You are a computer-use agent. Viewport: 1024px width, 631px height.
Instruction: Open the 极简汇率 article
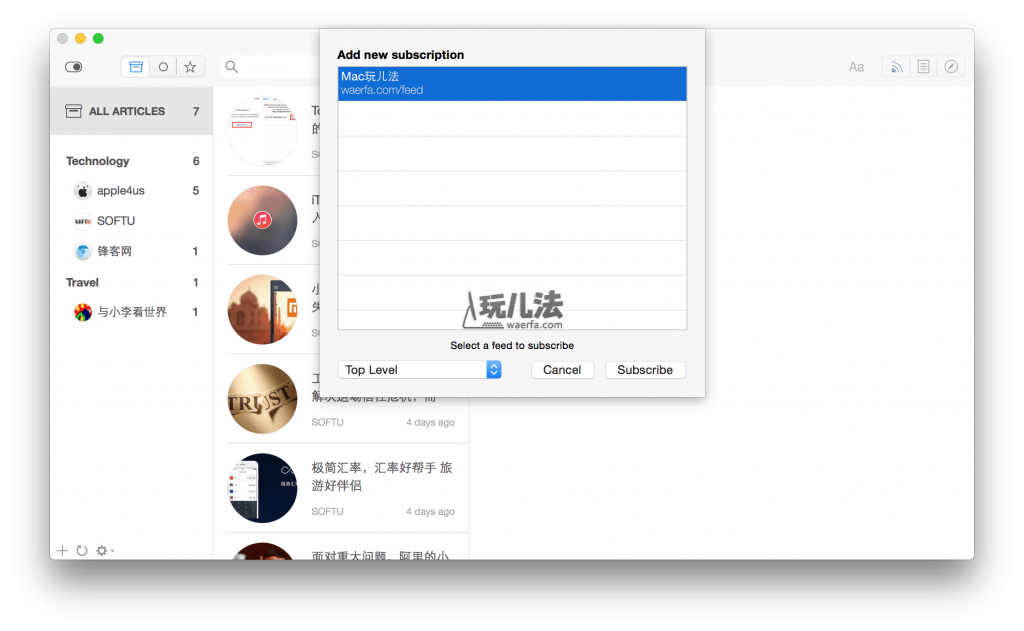[347, 488]
